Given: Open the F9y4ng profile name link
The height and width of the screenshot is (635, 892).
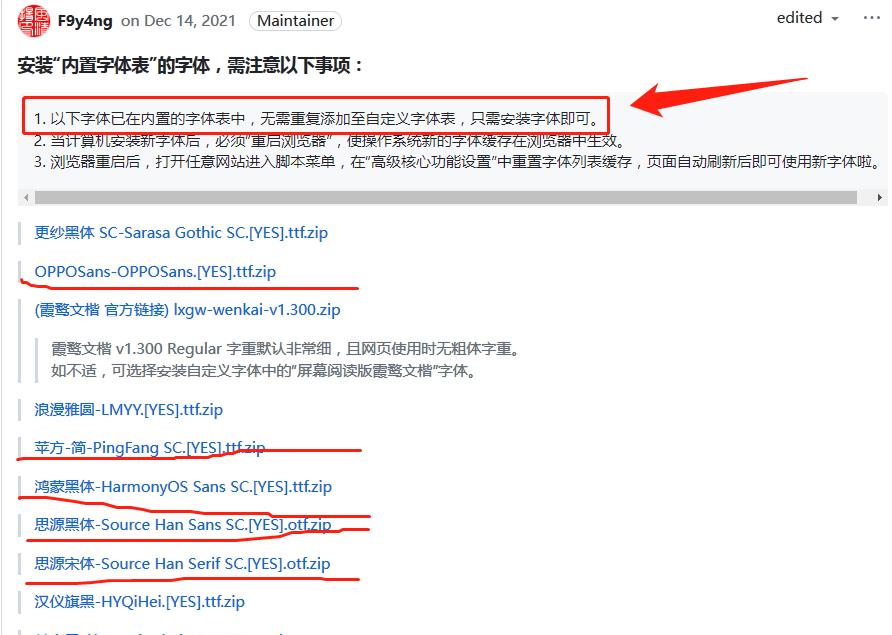Looking at the screenshot, I should tap(85, 21).
